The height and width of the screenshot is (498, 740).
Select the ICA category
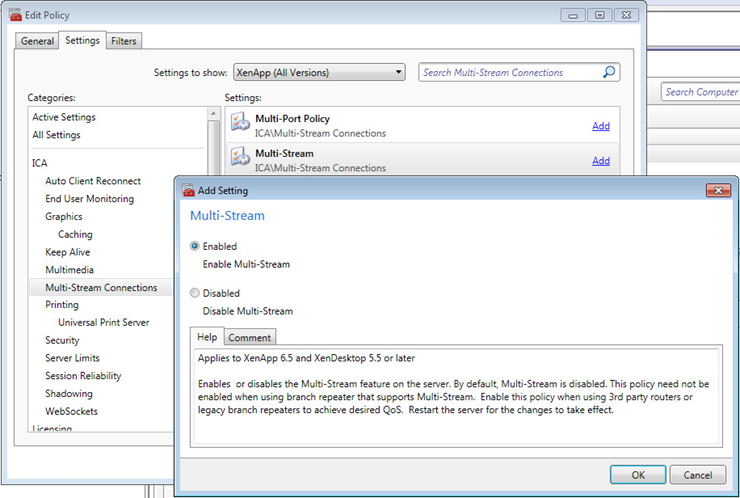tap(40, 163)
